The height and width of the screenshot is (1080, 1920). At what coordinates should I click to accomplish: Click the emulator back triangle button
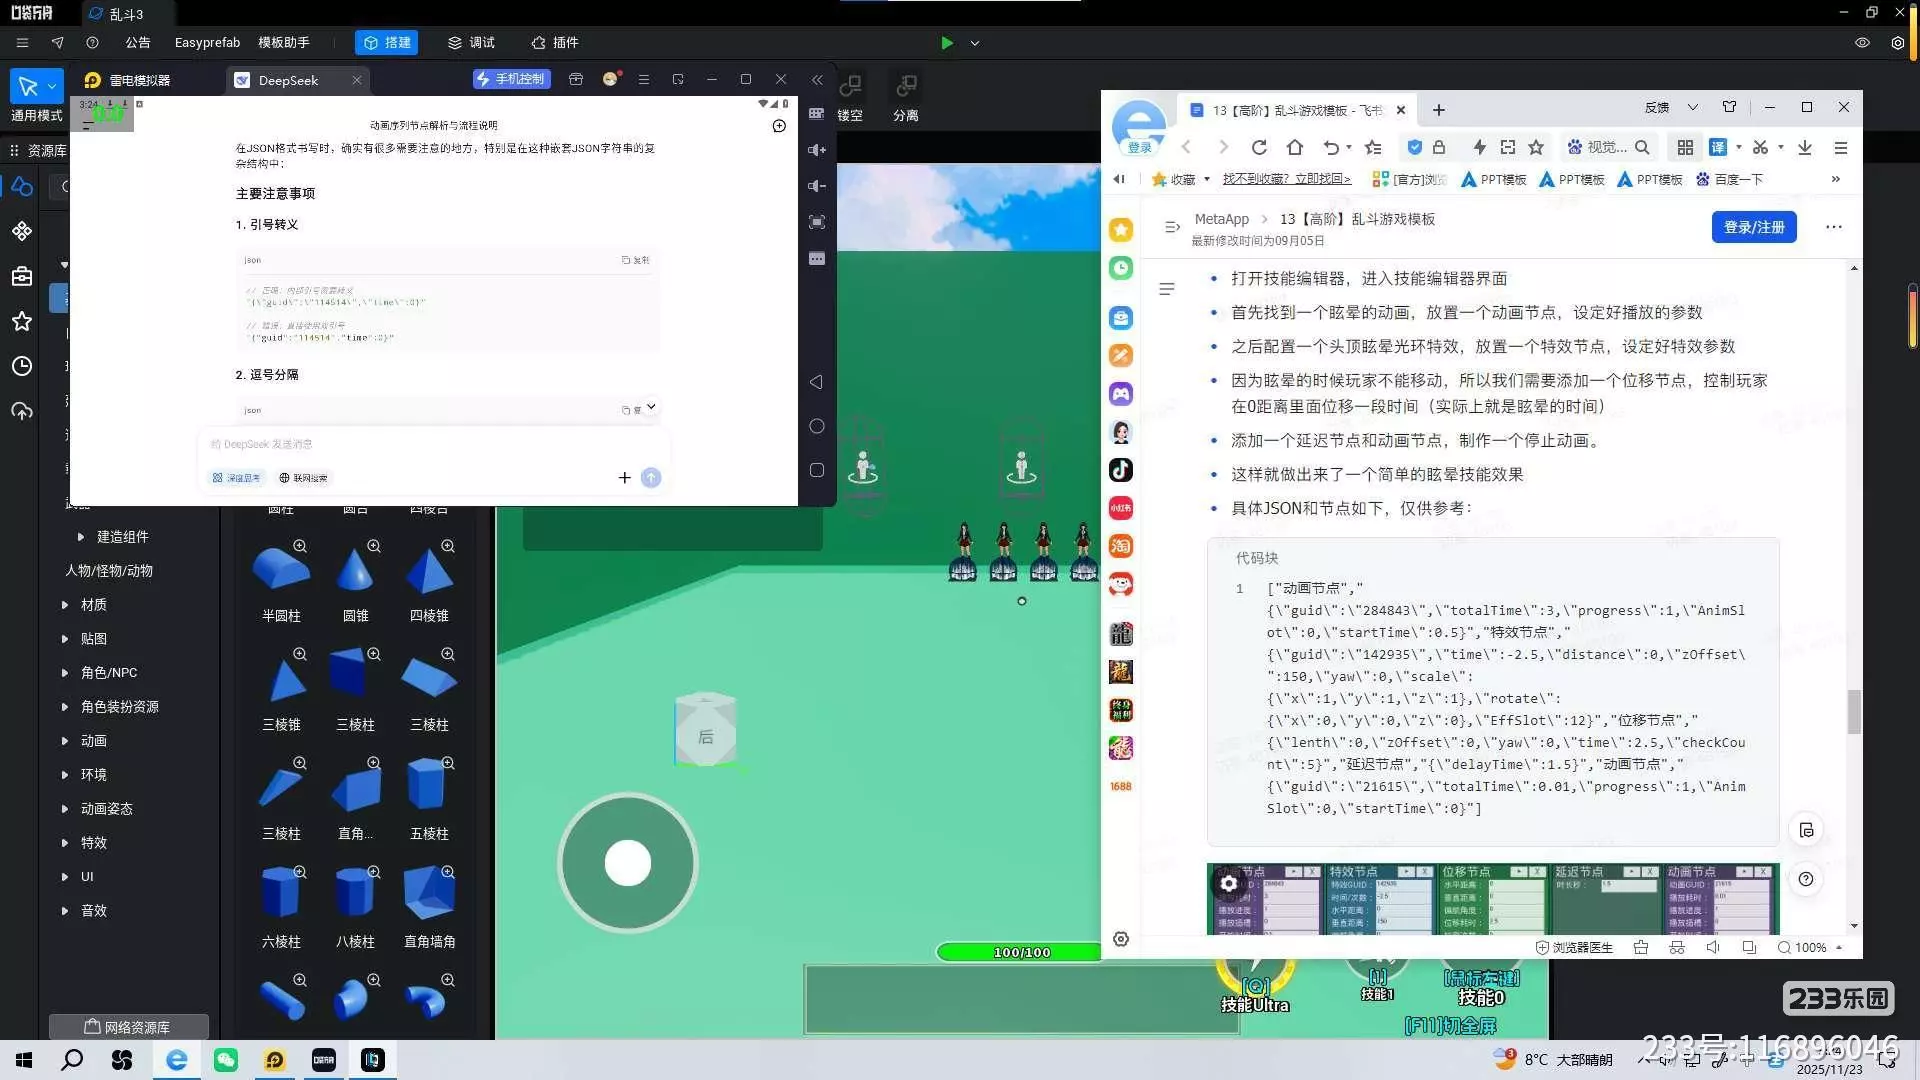point(817,382)
